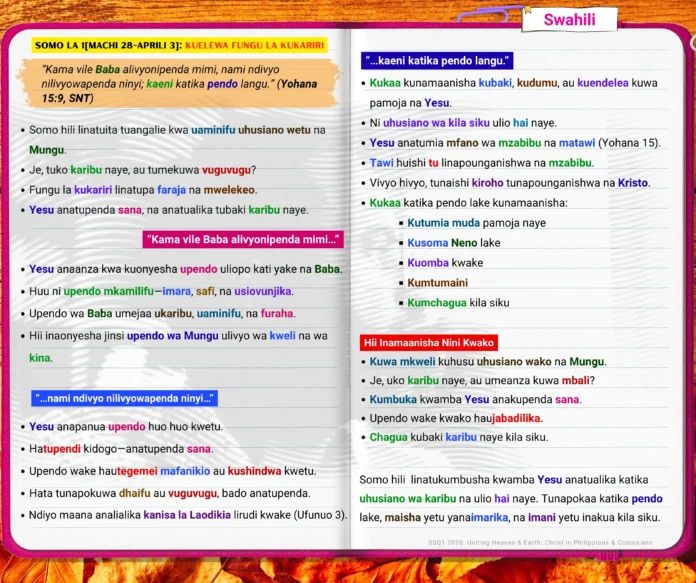The height and width of the screenshot is (583, 696).
Task: Click "Je, uko karibu naye, au umeanza kuwa mbali?"
Action: 482,381
